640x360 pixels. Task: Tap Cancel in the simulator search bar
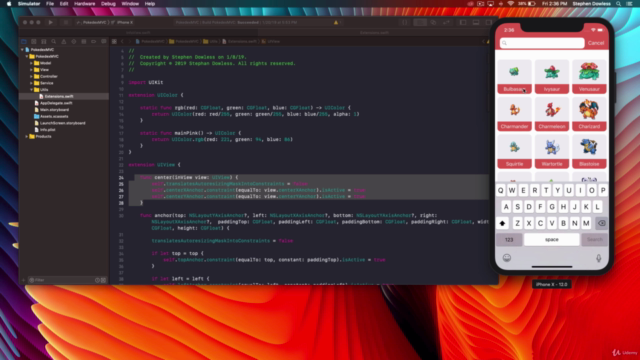pyautogui.click(x=596, y=43)
